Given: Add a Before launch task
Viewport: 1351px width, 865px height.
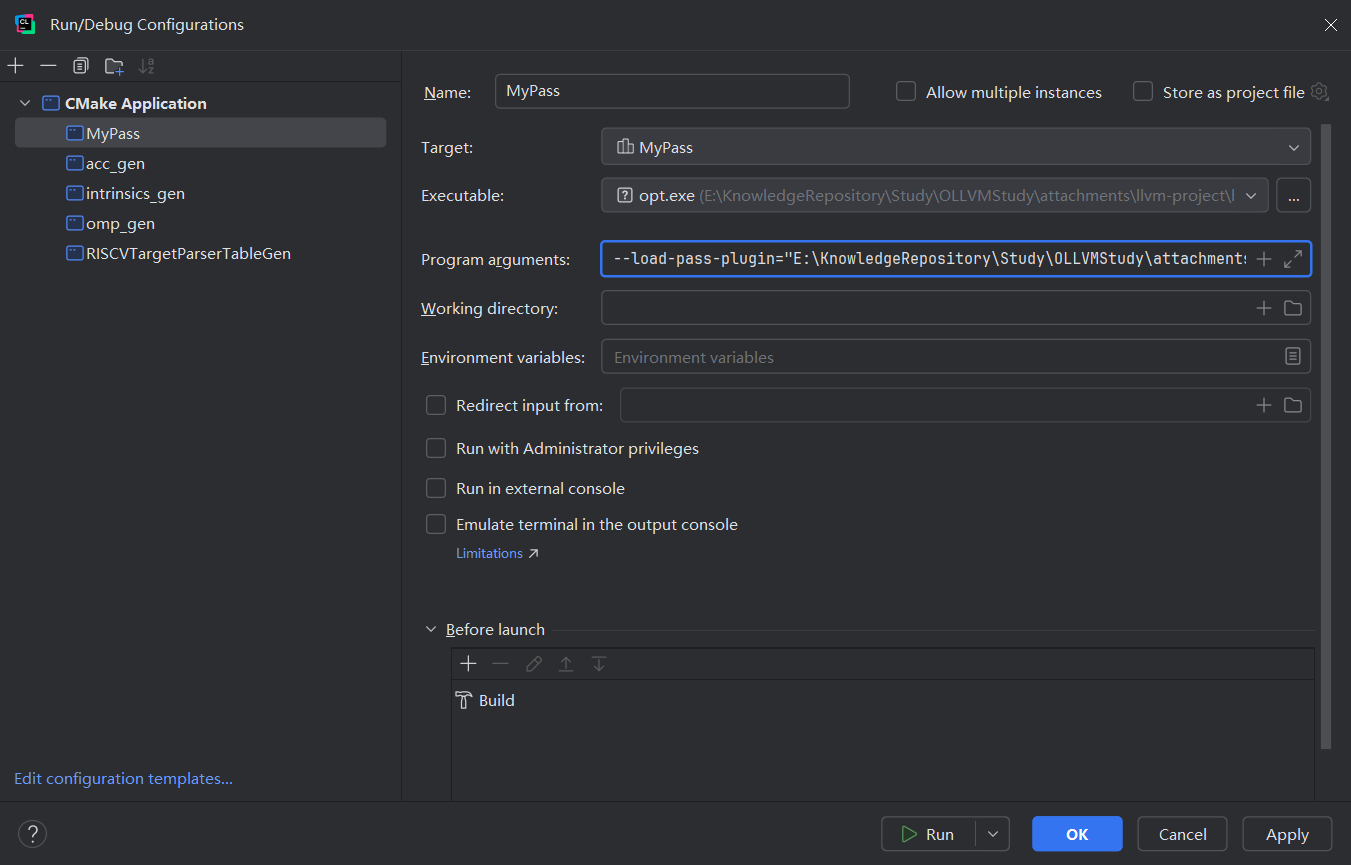Looking at the screenshot, I should pyautogui.click(x=468, y=664).
